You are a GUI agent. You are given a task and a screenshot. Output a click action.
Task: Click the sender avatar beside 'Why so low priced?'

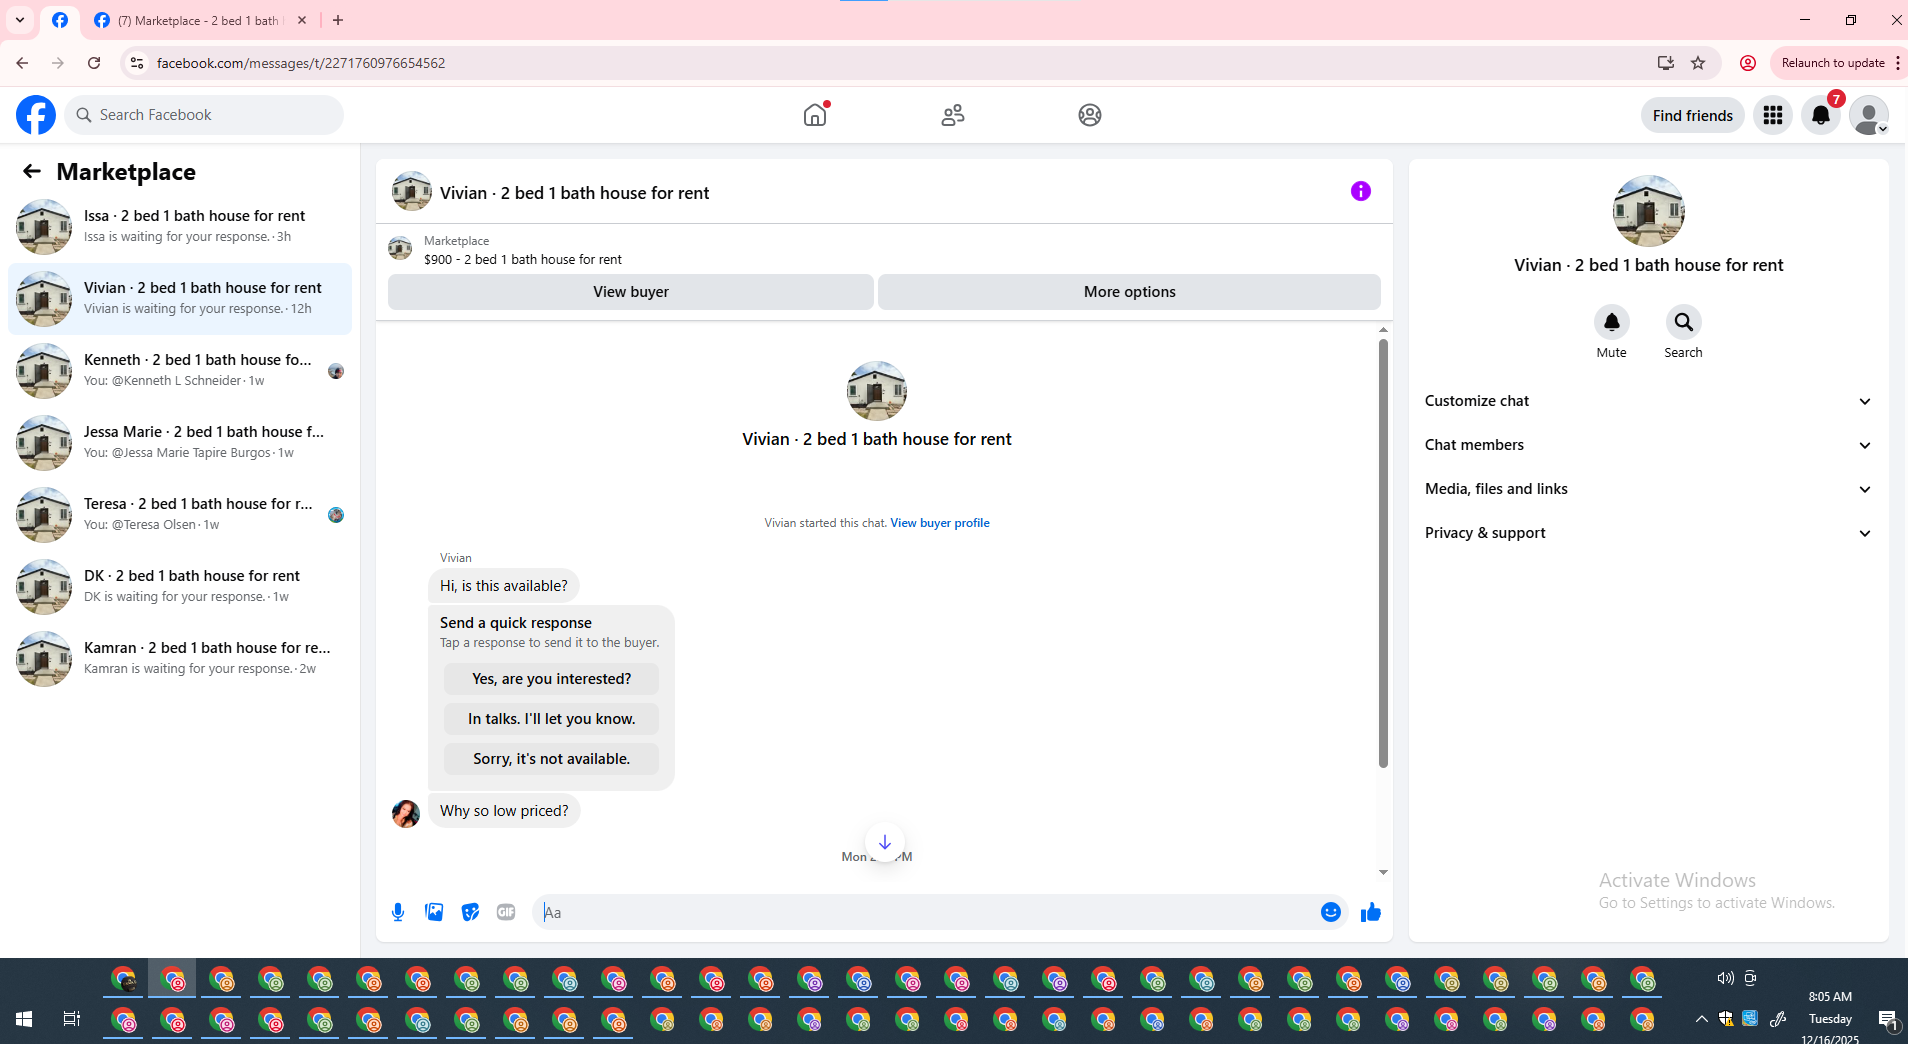pos(406,813)
